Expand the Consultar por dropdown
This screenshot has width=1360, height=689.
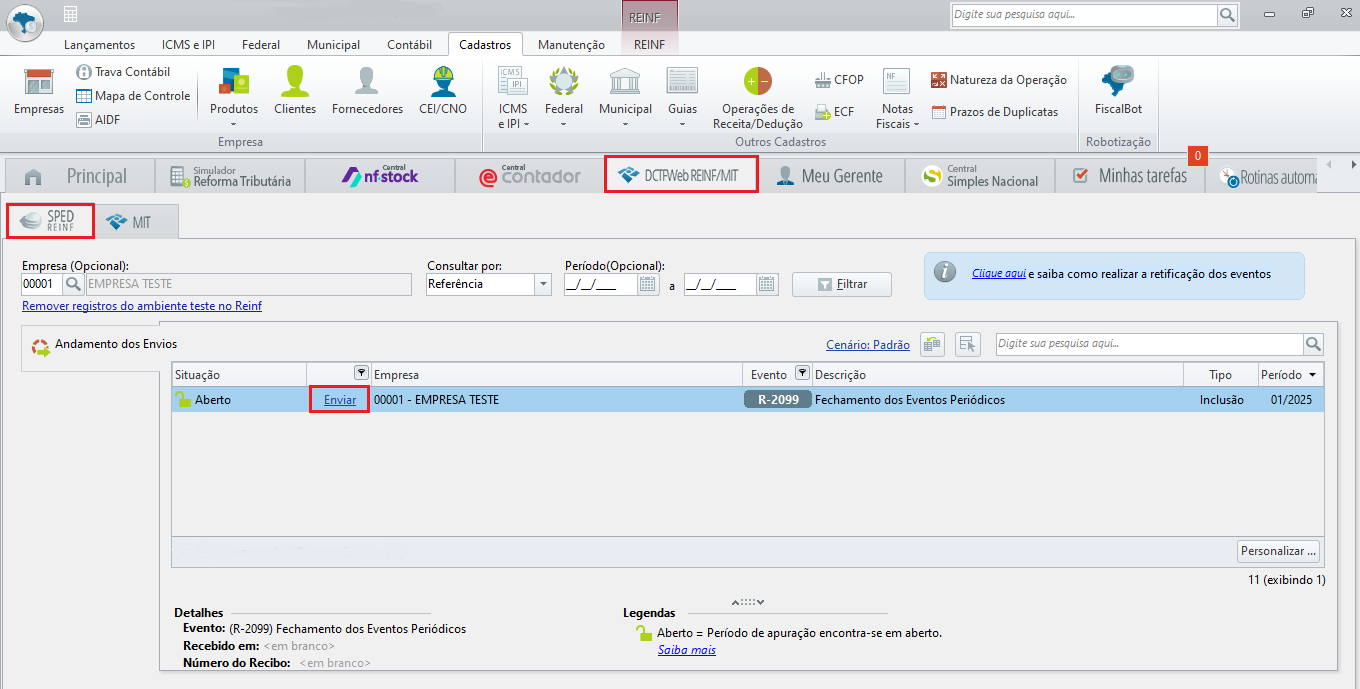[x=543, y=285]
